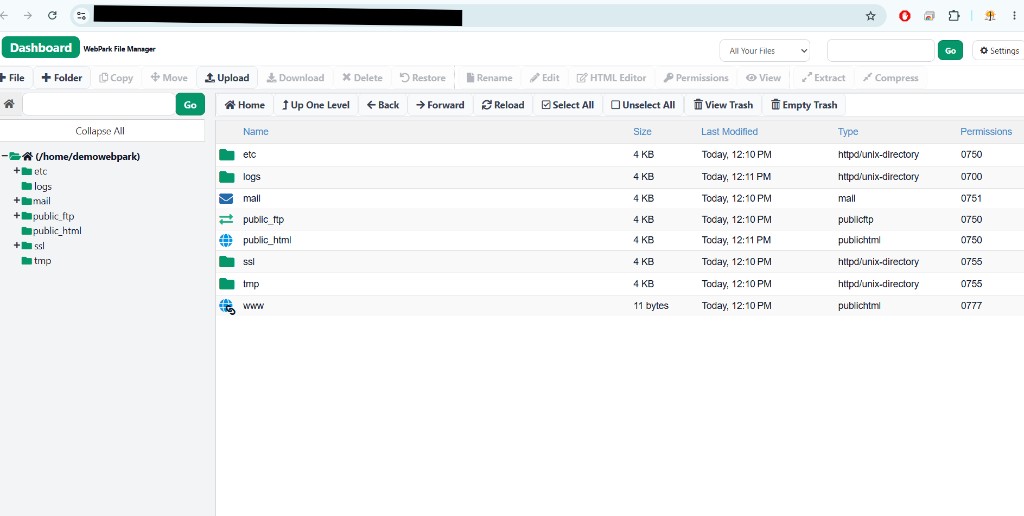Sort files by Last Modified column

729,131
